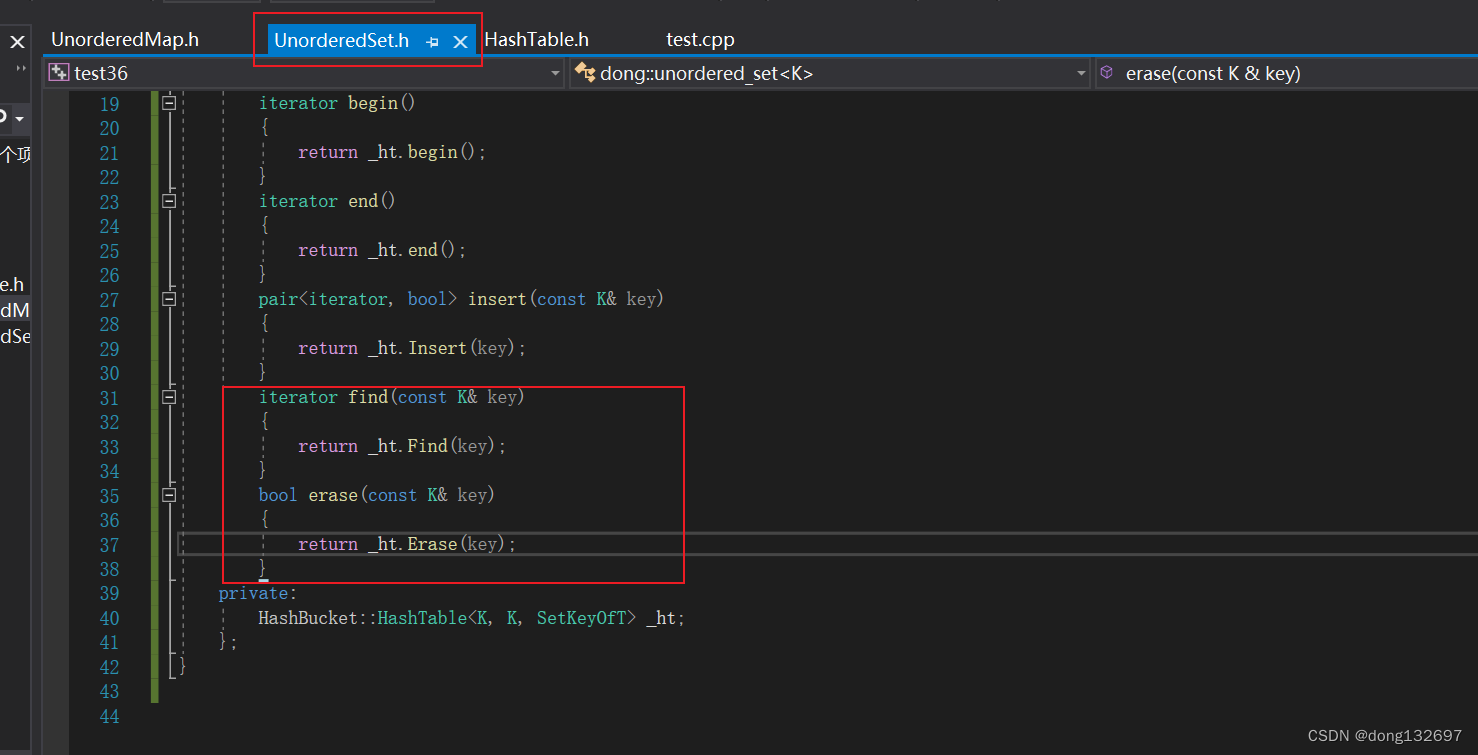
Task: Click the class icon beside dong::unordered_set<K>
Action: pos(585,73)
